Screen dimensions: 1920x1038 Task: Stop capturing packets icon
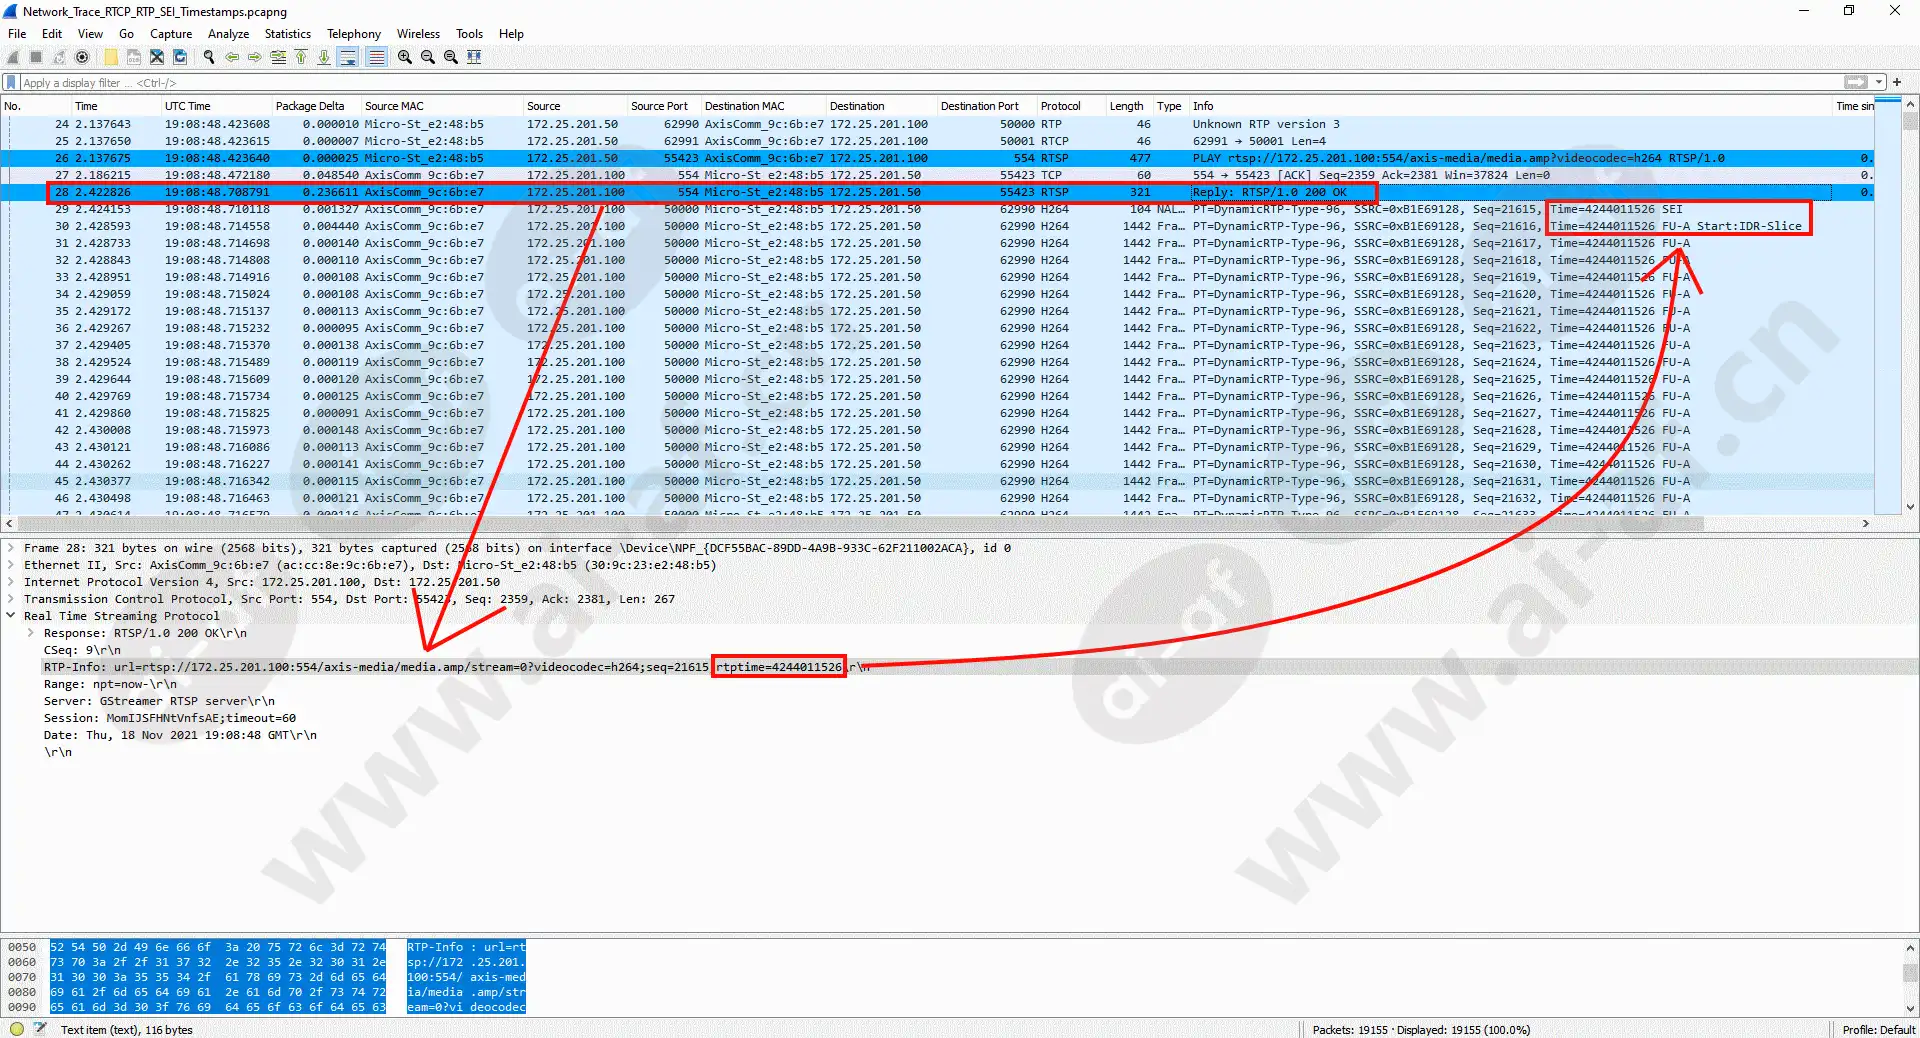[37, 57]
